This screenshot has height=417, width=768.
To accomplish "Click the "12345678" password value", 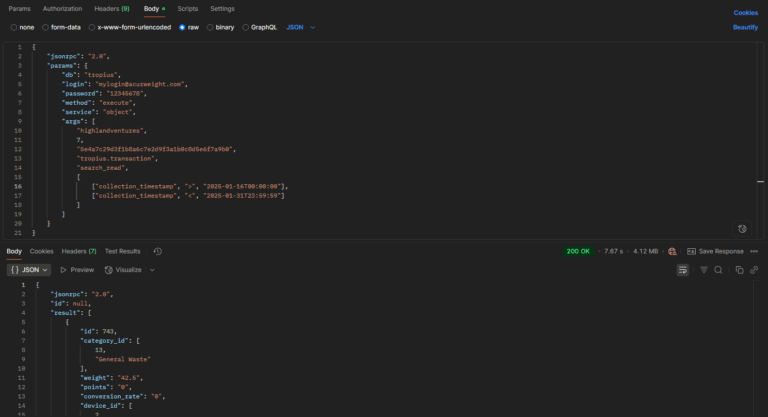I will pyautogui.click(x=125, y=94).
